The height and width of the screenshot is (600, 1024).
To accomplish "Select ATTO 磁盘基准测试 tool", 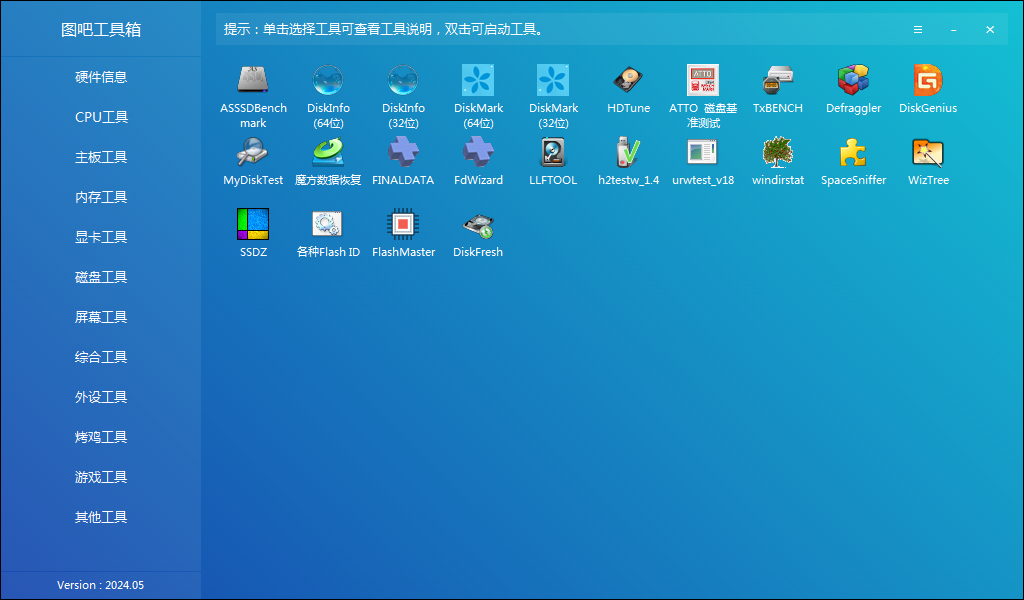I will (703, 80).
